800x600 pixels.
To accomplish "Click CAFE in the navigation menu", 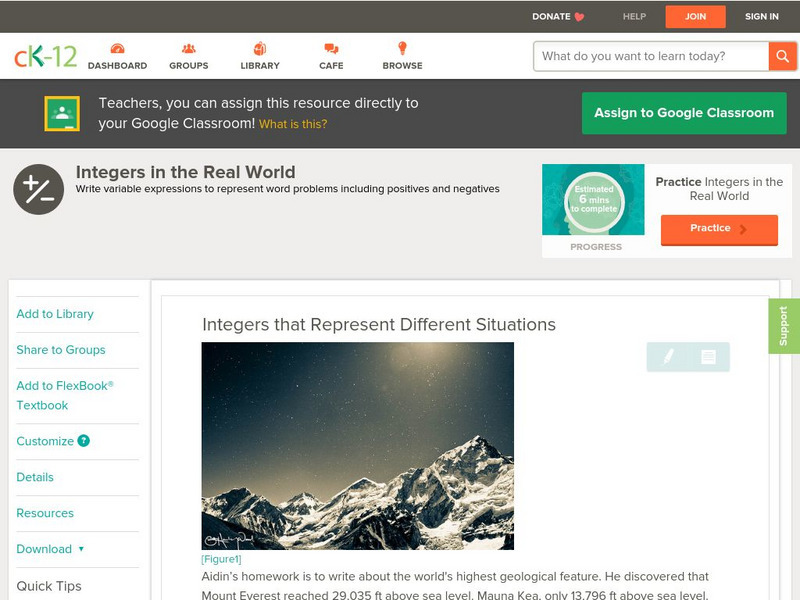I will (331, 66).
